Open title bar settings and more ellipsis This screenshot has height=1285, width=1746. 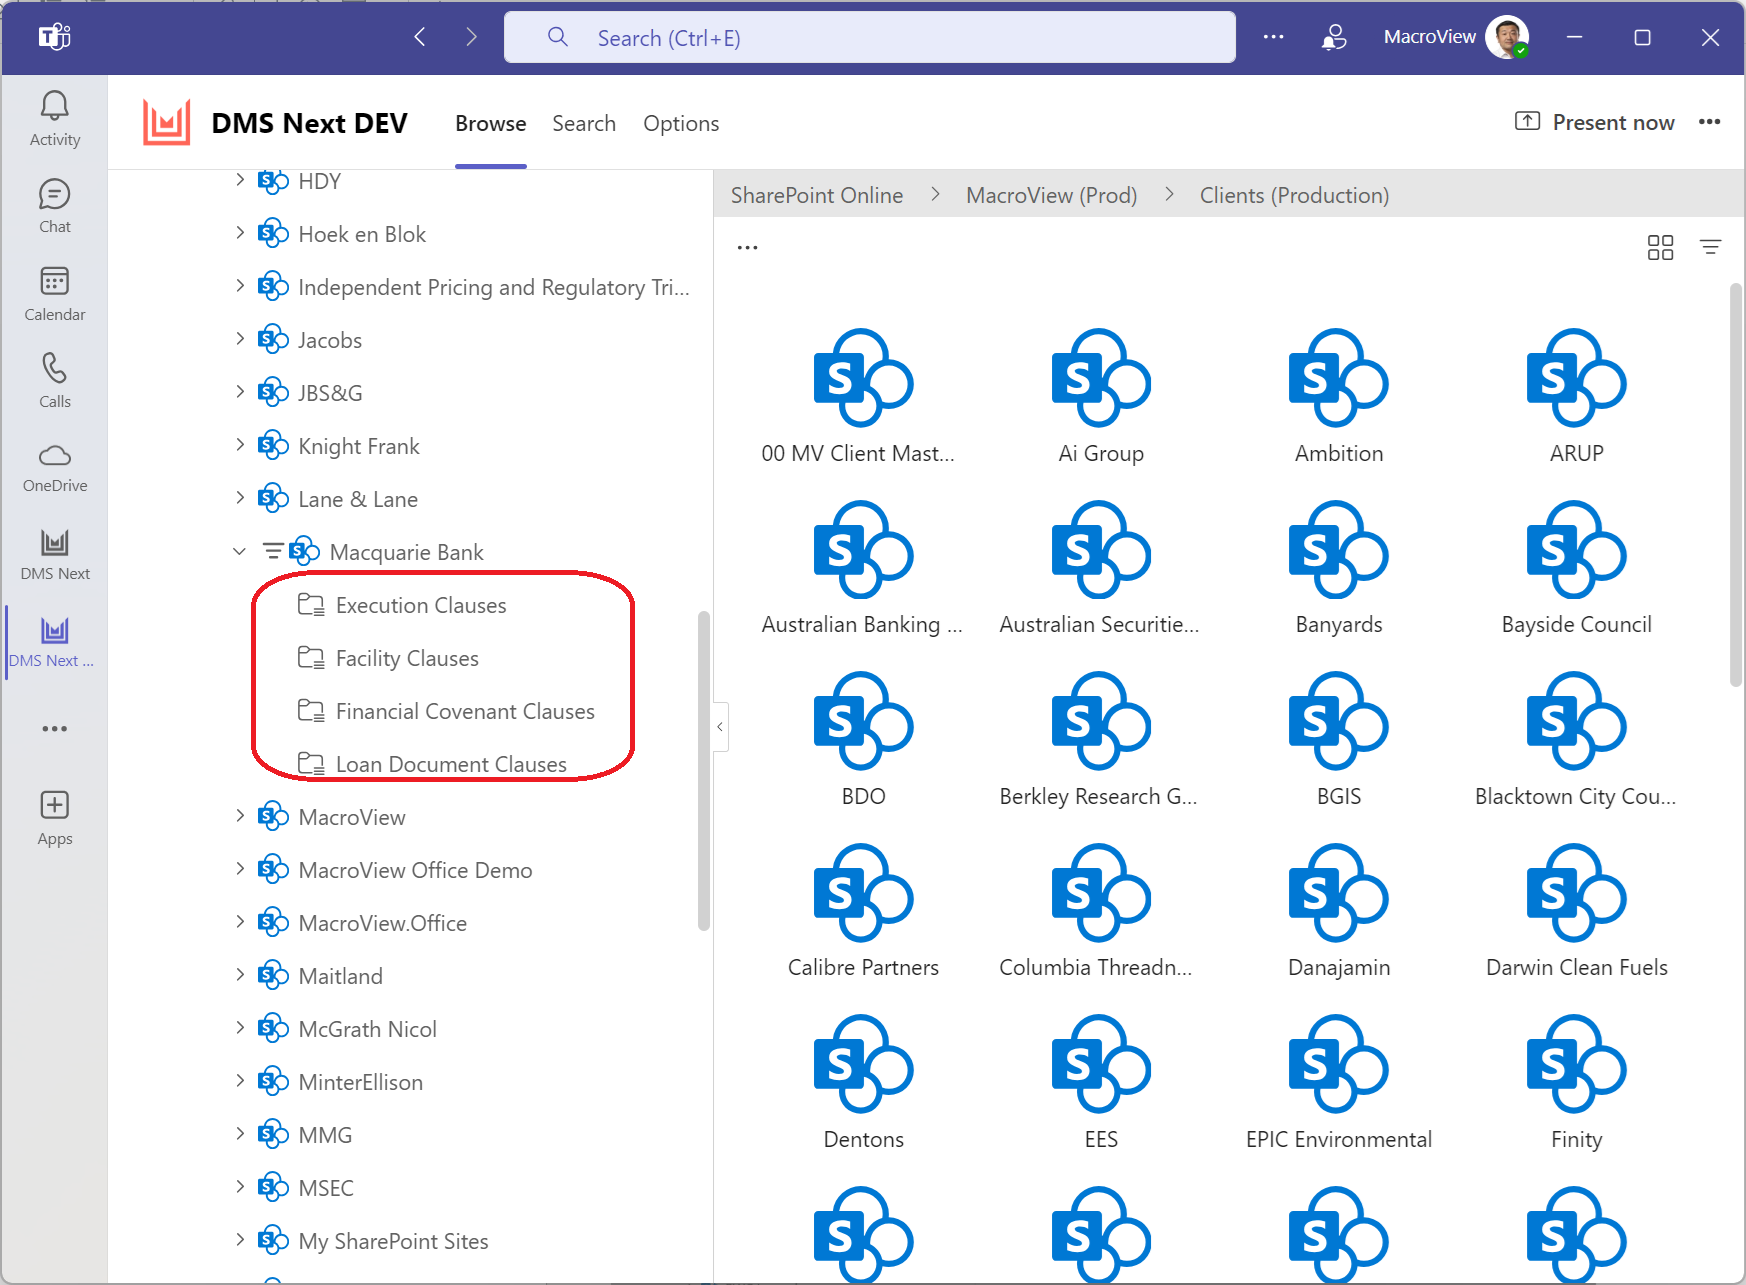pyautogui.click(x=1273, y=37)
